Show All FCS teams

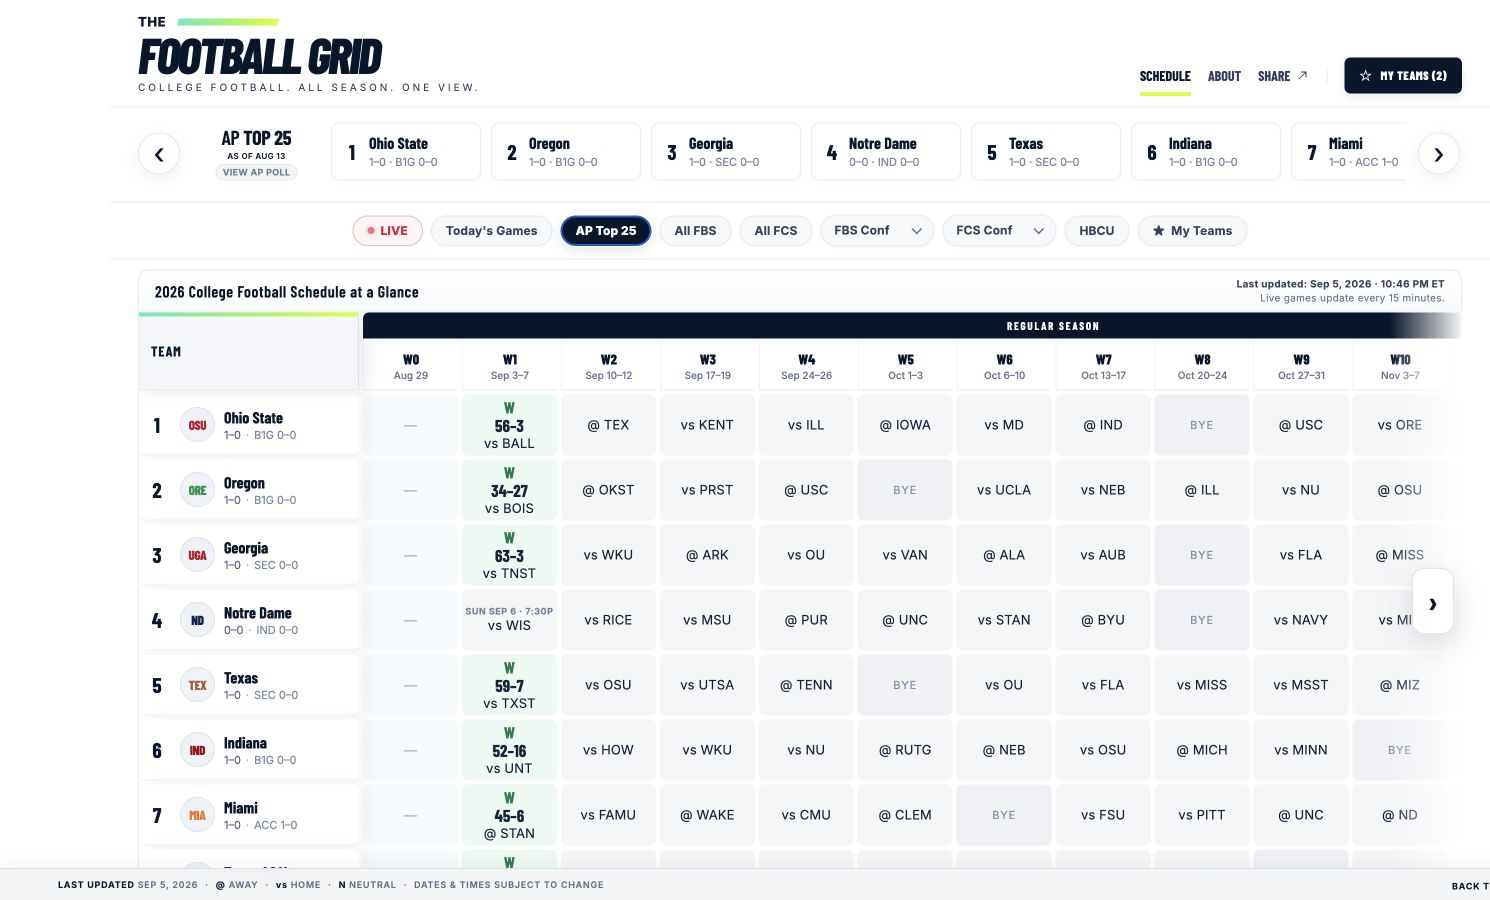pos(776,231)
